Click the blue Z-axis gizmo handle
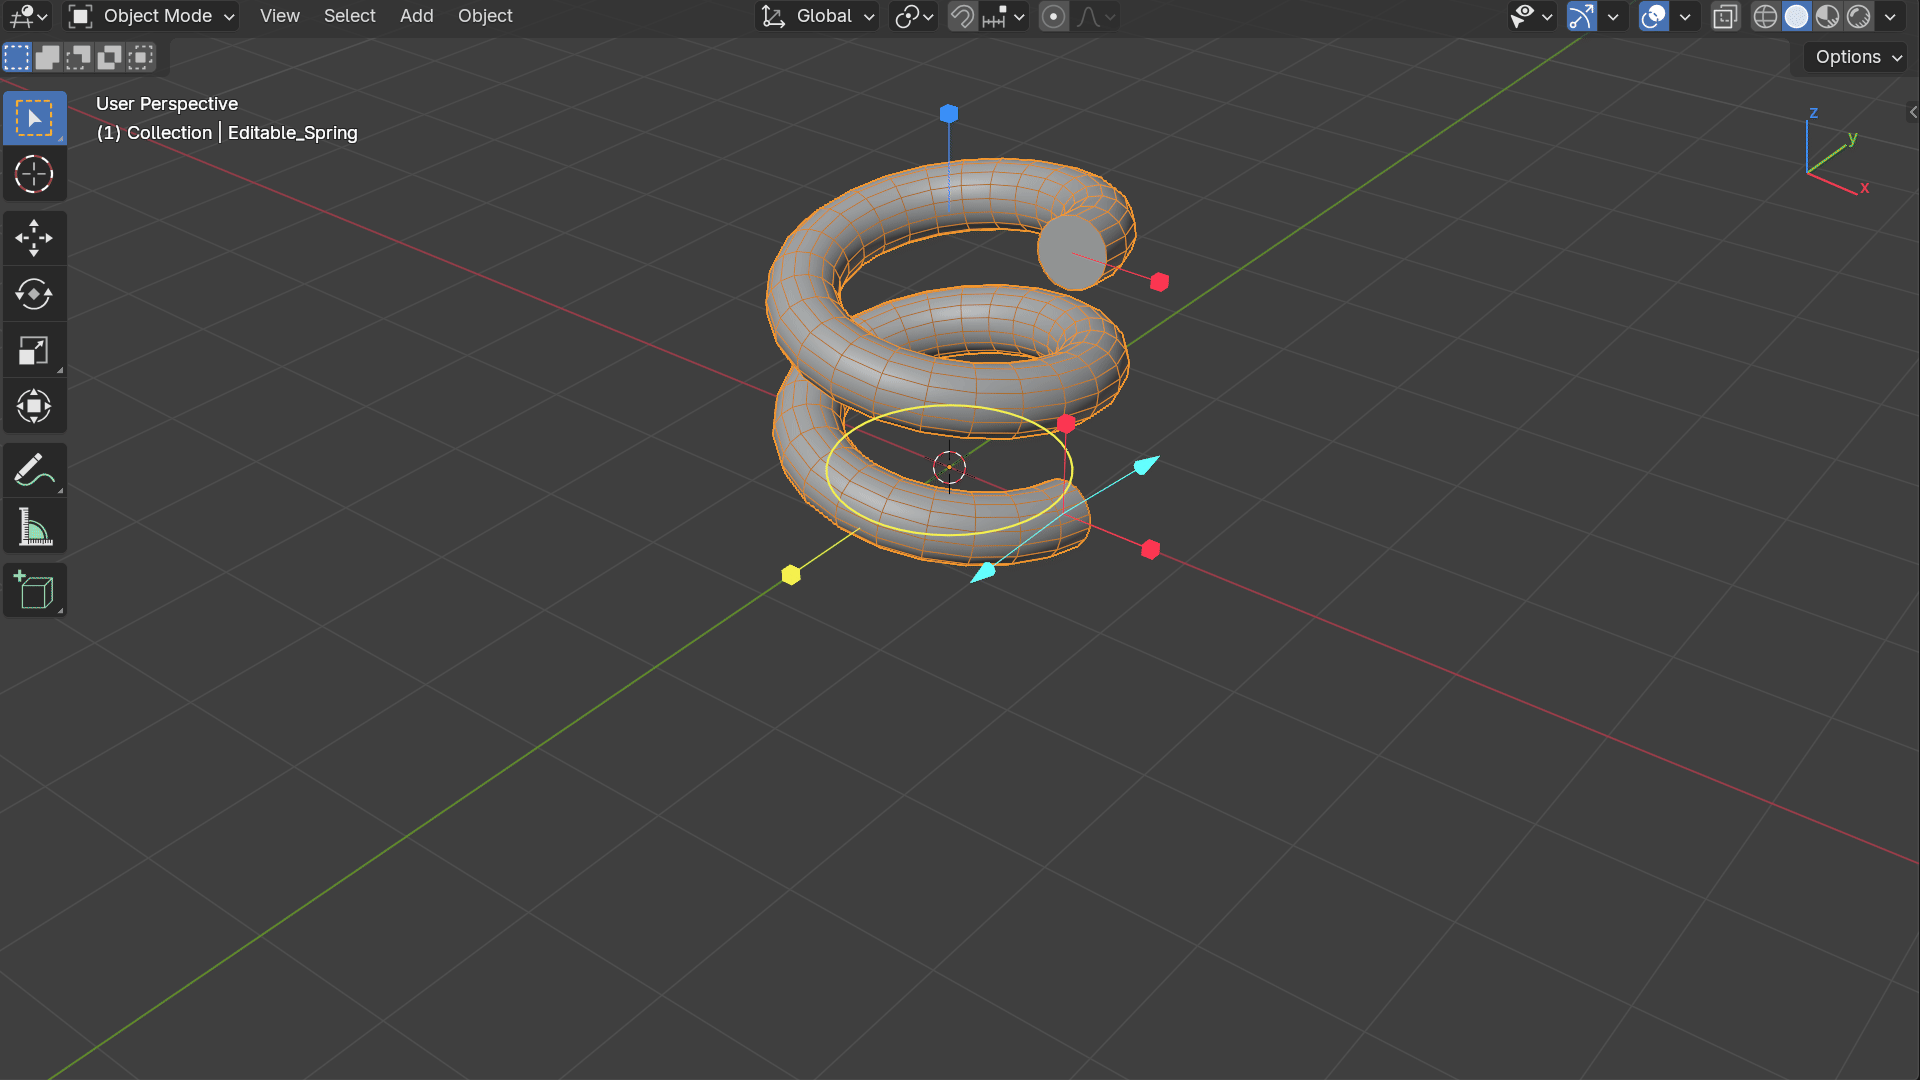Image resolution: width=1920 pixels, height=1080 pixels. [949, 114]
